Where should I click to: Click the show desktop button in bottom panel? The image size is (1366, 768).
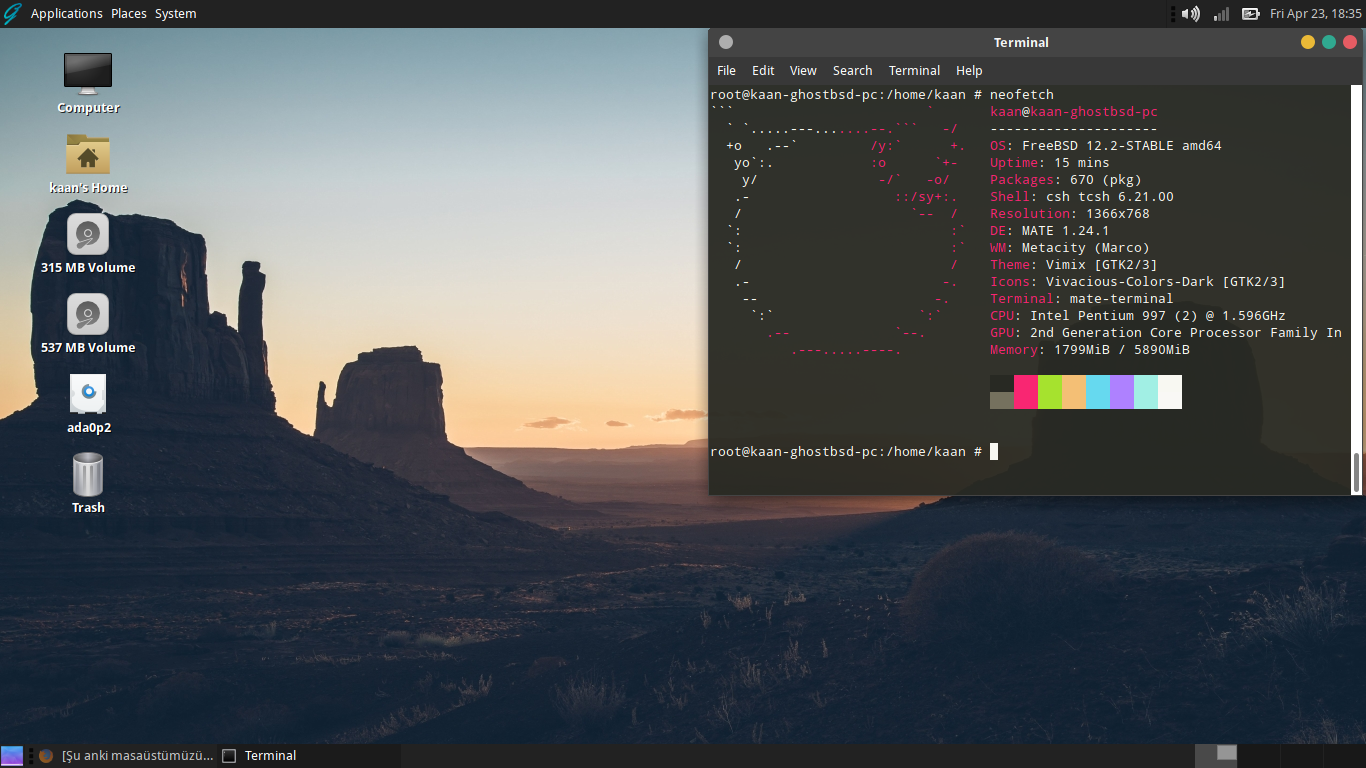[x=12, y=756]
